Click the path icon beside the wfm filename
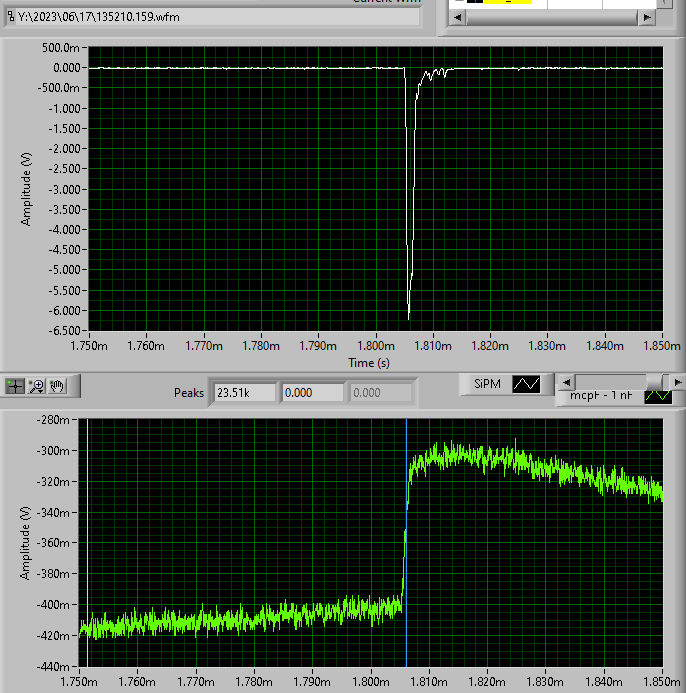This screenshot has width=686, height=693. pyautogui.click(x=11, y=17)
